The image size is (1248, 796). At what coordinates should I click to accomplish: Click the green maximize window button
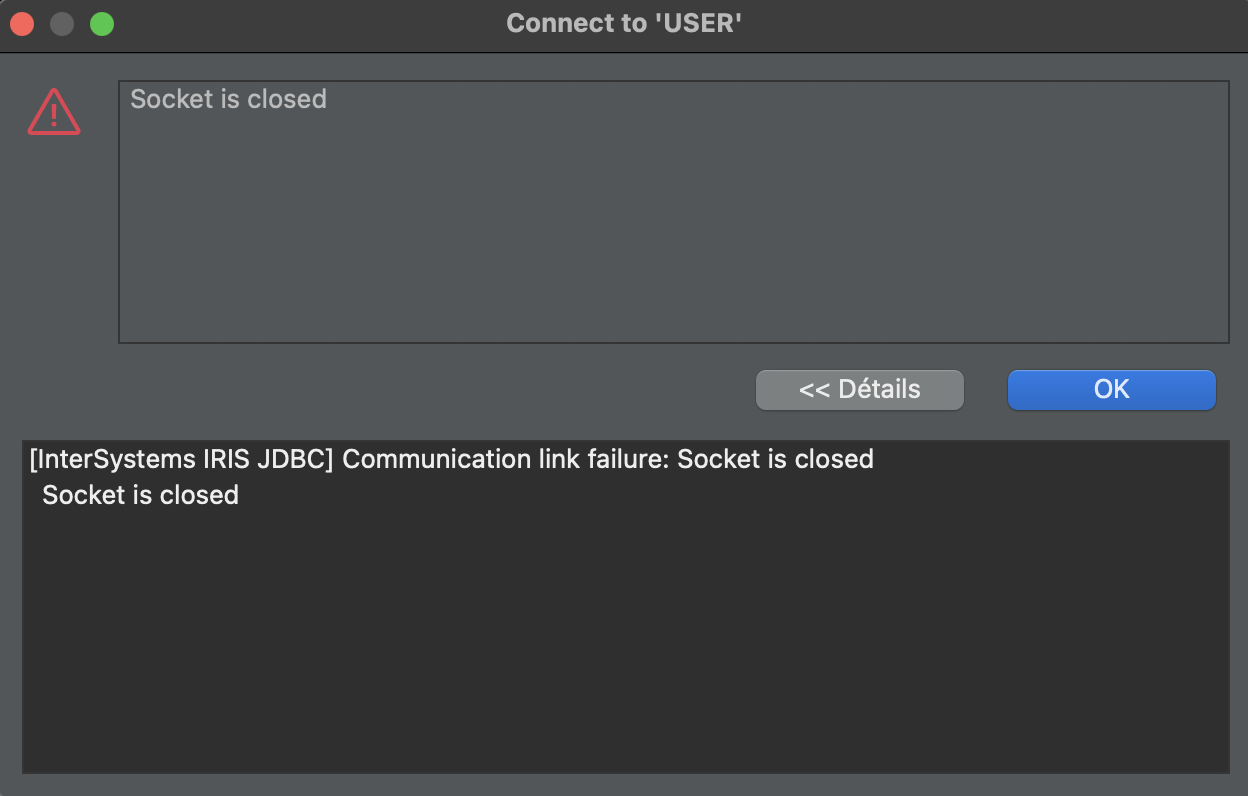(102, 24)
